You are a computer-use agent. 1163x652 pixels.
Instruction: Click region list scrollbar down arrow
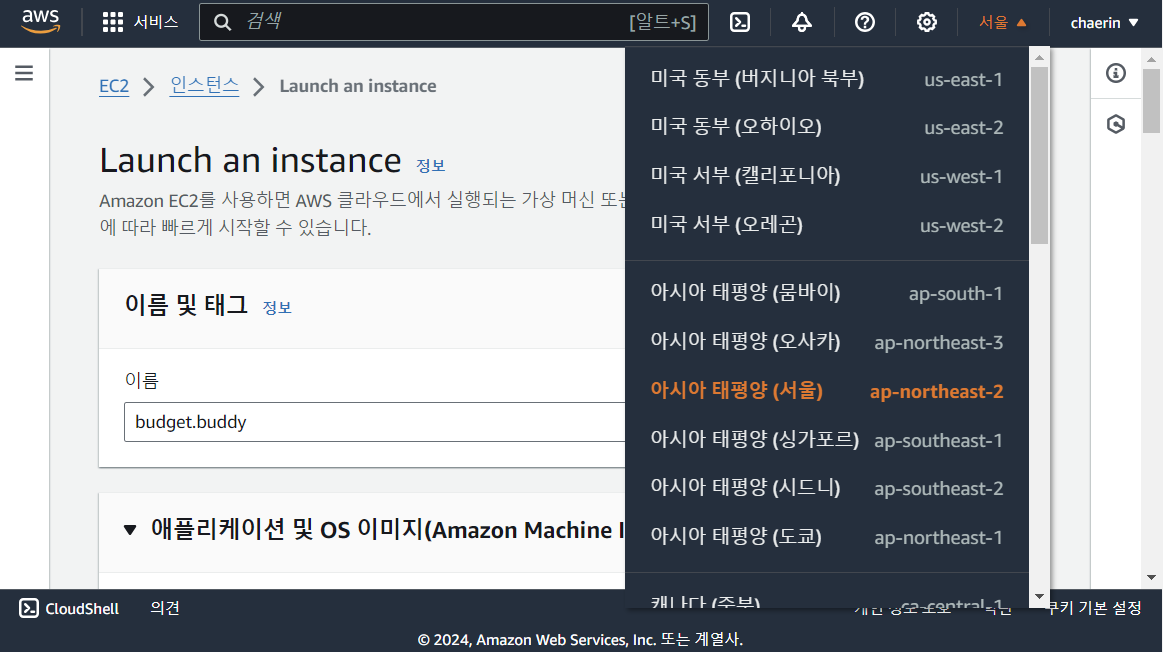tap(1039, 596)
